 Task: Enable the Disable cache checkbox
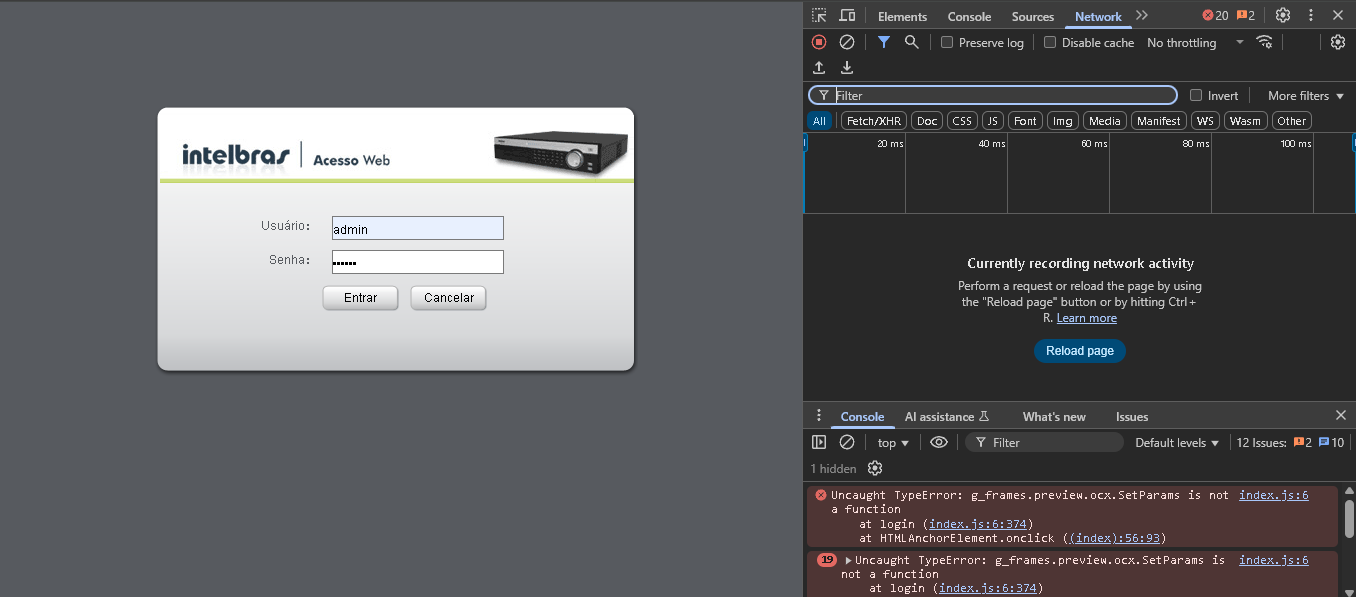tap(1050, 42)
